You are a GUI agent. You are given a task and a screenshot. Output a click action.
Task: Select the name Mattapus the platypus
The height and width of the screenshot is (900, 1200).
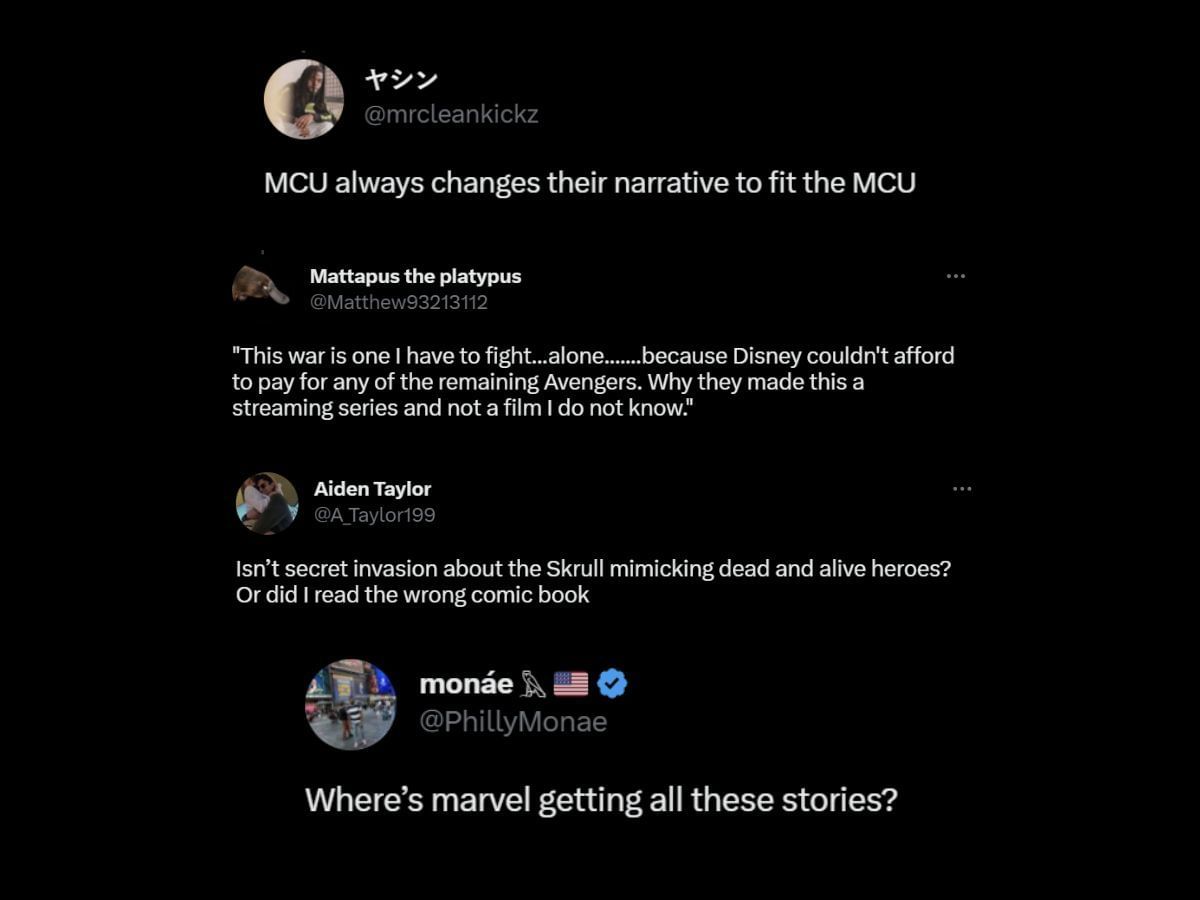pyautogui.click(x=415, y=276)
